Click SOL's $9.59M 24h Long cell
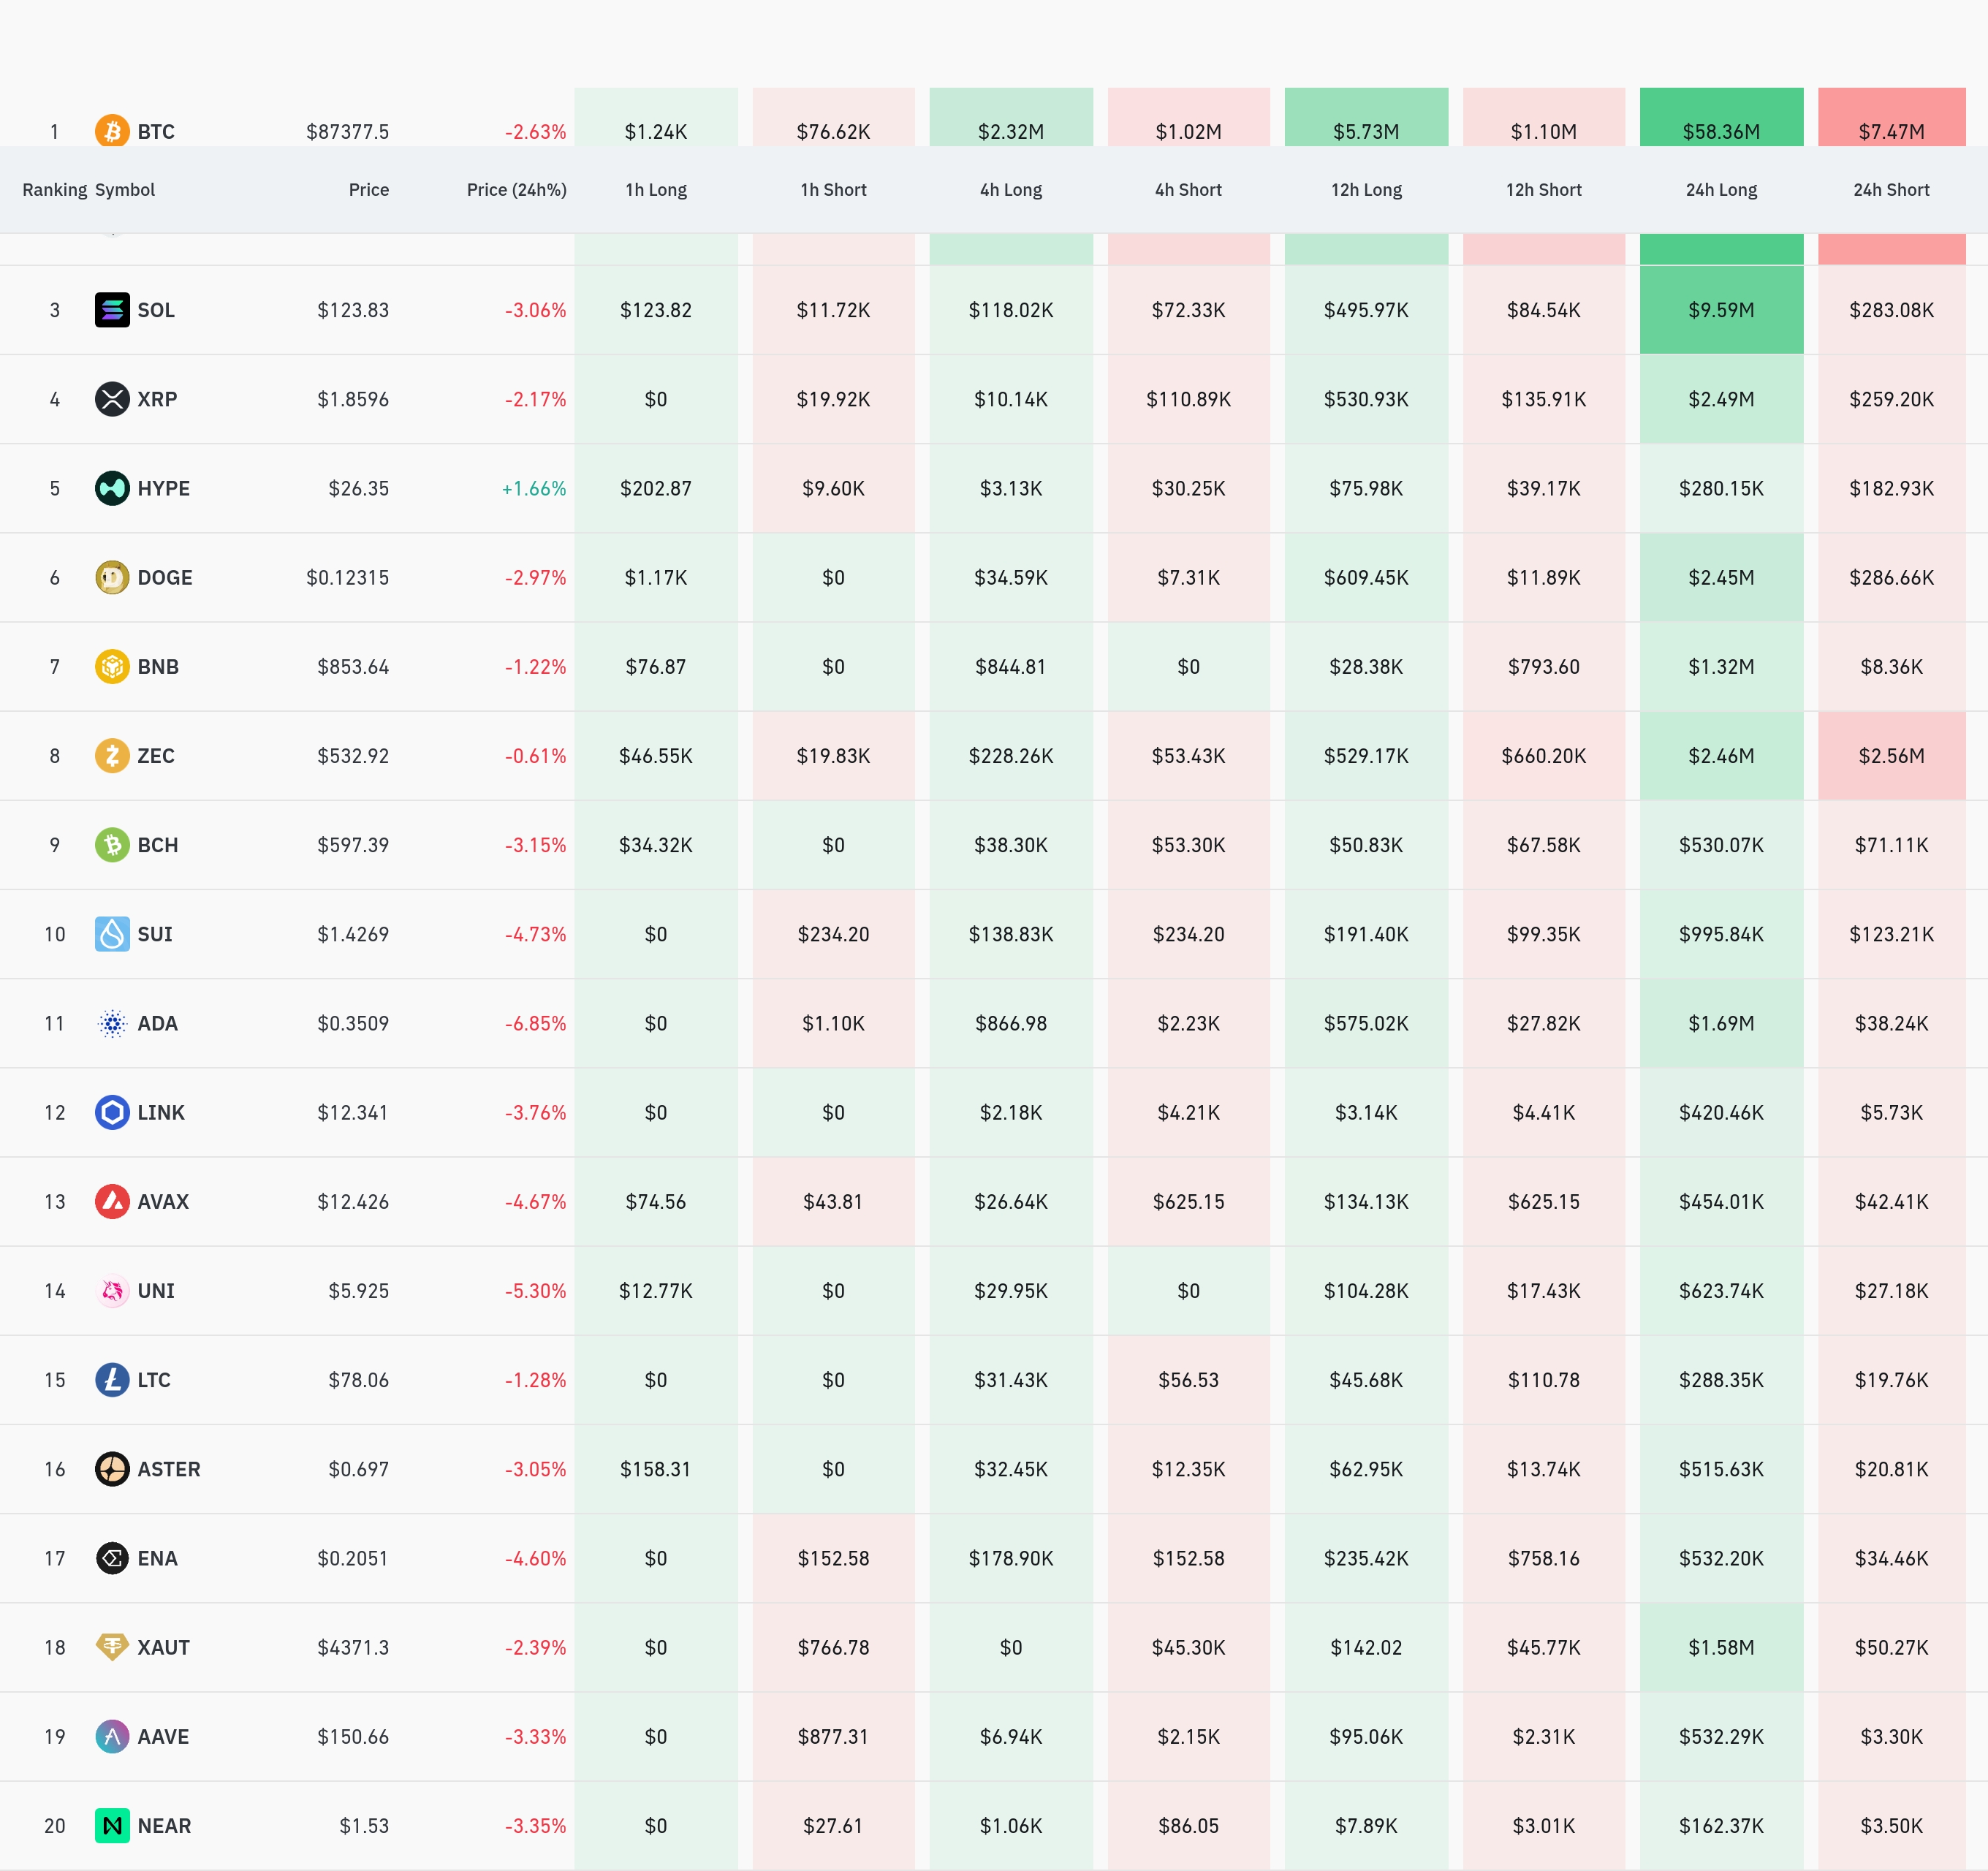Image resolution: width=1988 pixels, height=1871 pixels. [1720, 310]
